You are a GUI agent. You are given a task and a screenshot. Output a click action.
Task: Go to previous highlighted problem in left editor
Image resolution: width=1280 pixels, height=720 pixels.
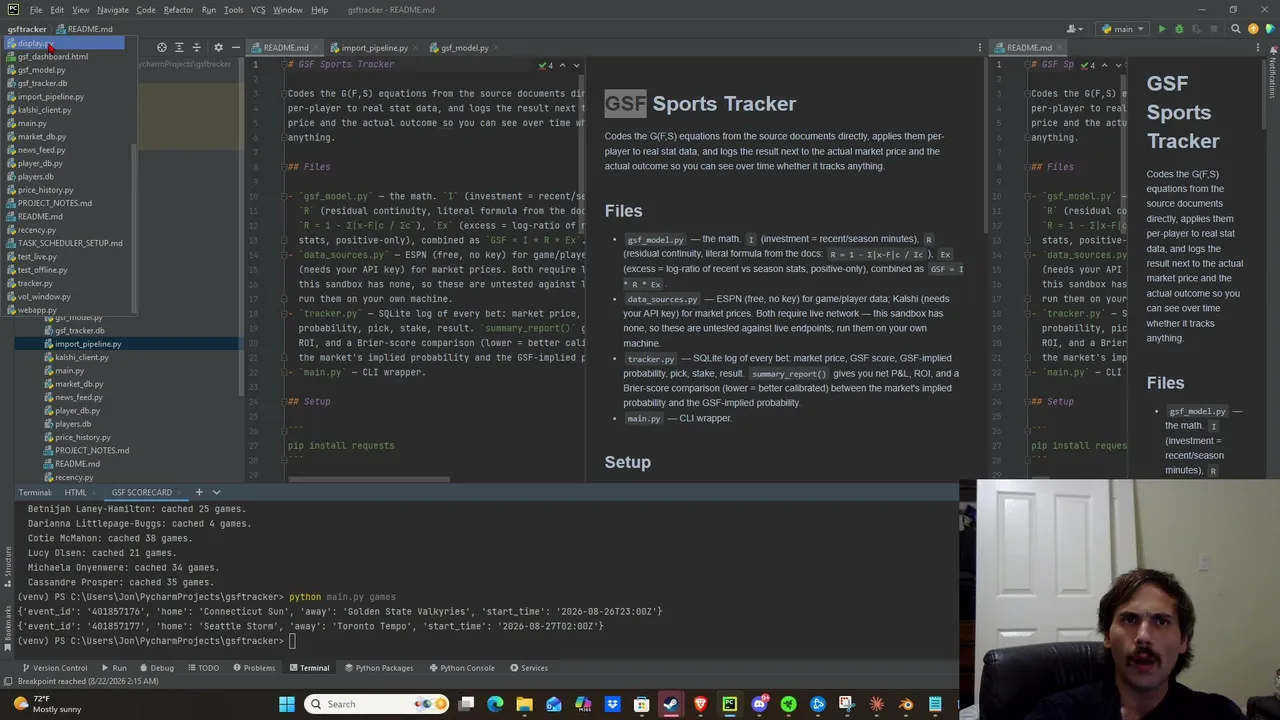pyautogui.click(x=562, y=65)
